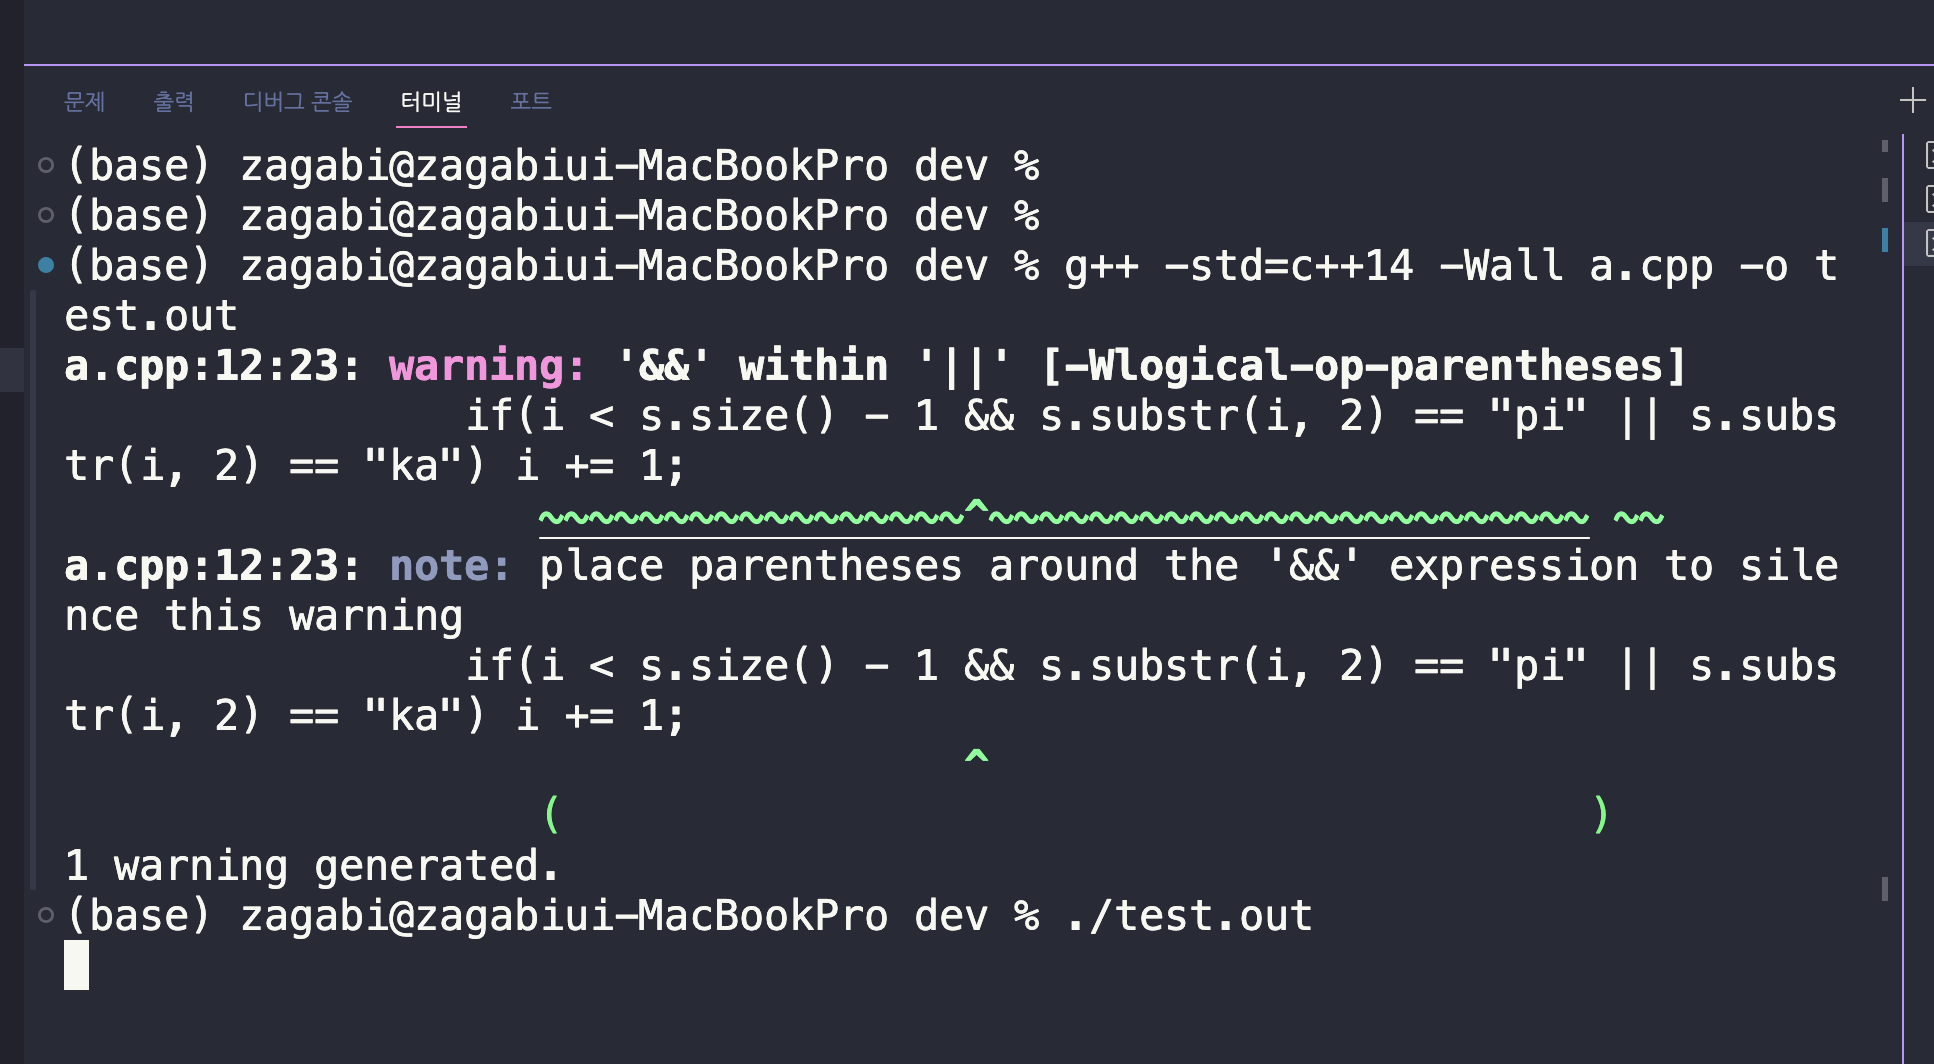Click the lowest gray marker in terminal scrollbar
Image resolution: width=1934 pixels, height=1064 pixels.
click(1884, 889)
